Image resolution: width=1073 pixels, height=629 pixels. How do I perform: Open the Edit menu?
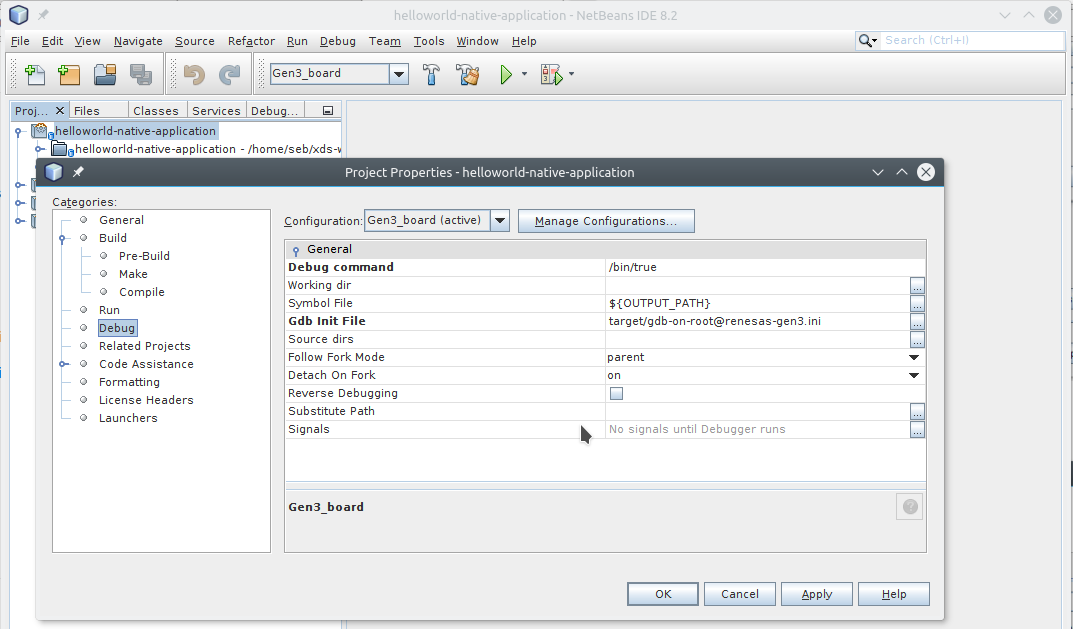pyautogui.click(x=52, y=41)
